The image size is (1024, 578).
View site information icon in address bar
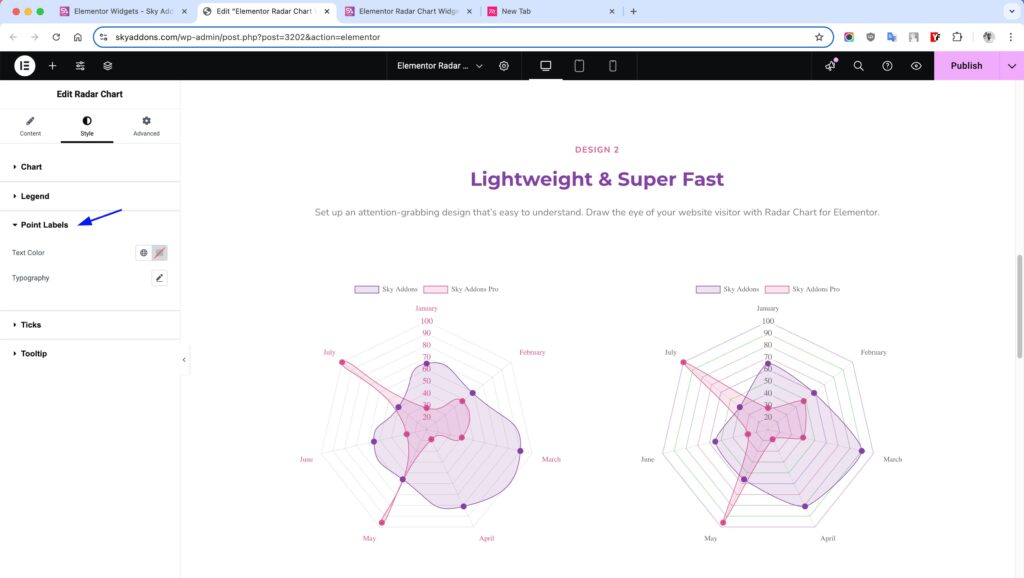click(x=104, y=37)
